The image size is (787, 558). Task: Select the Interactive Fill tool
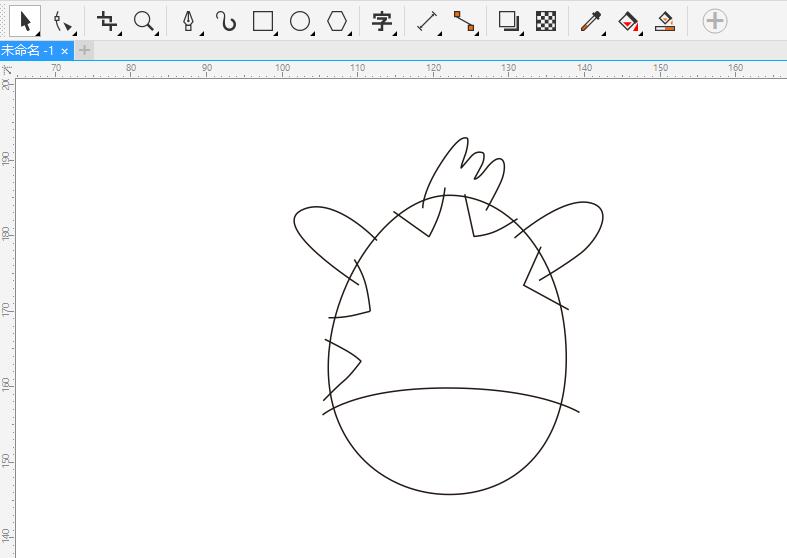628,22
